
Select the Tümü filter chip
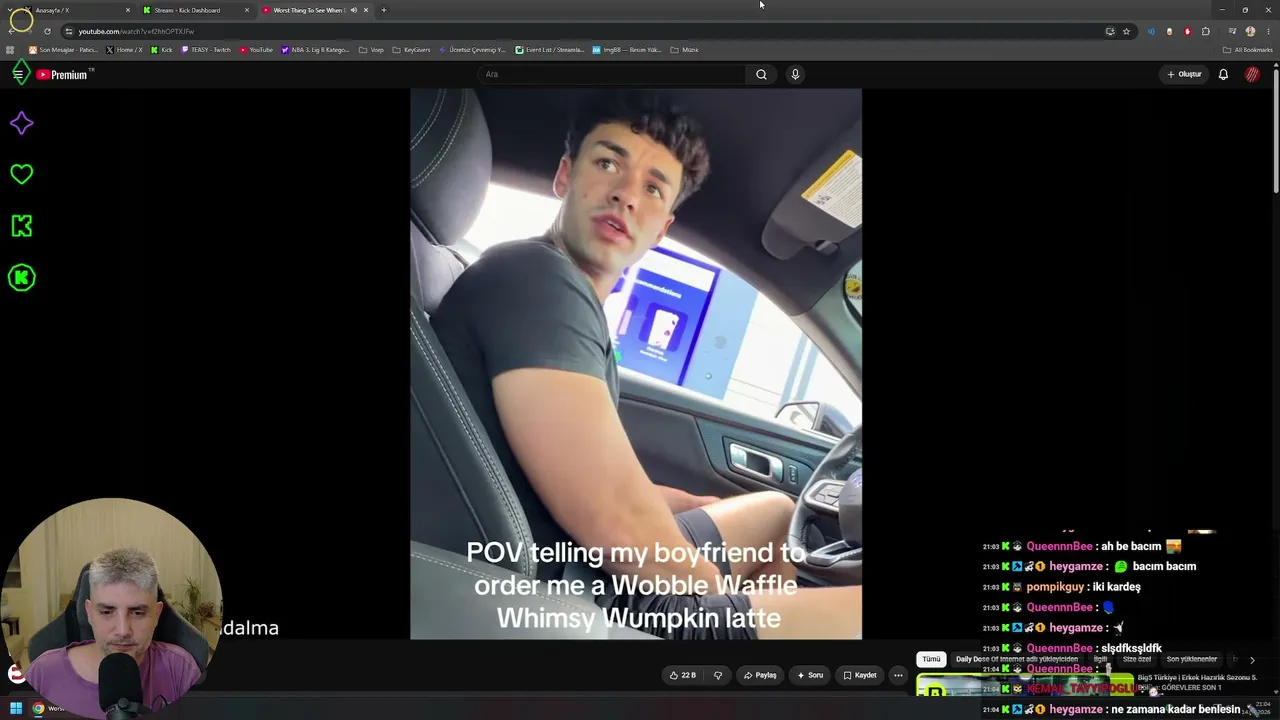tap(931, 660)
